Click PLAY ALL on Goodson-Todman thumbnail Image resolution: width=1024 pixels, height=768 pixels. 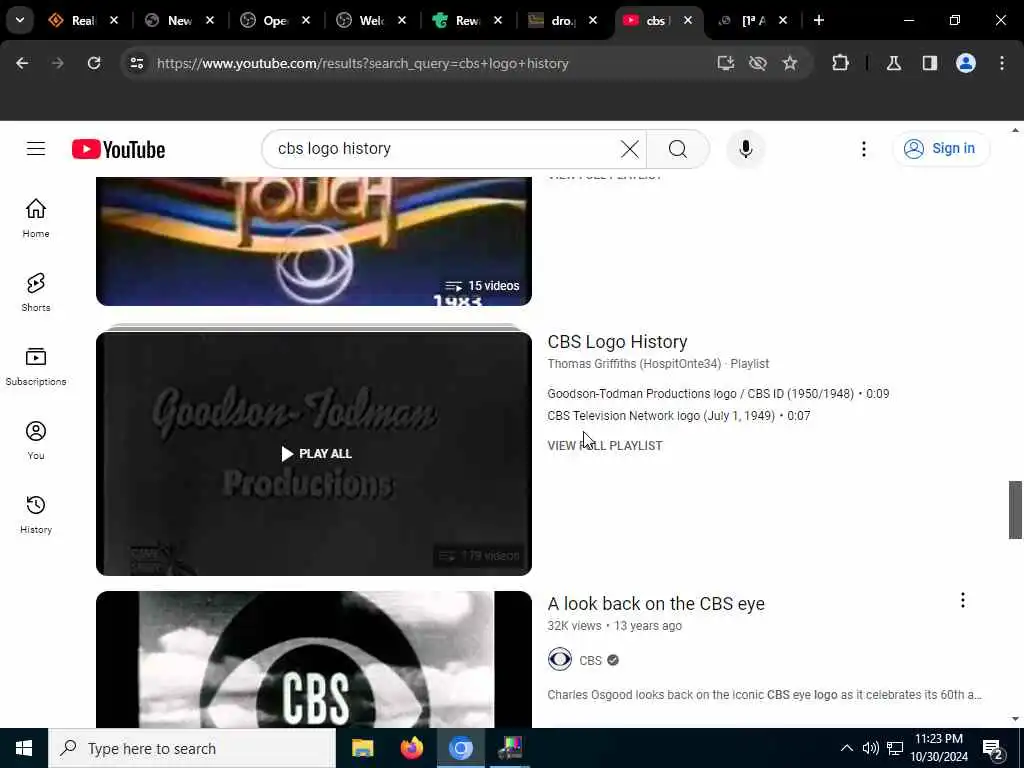pos(316,453)
